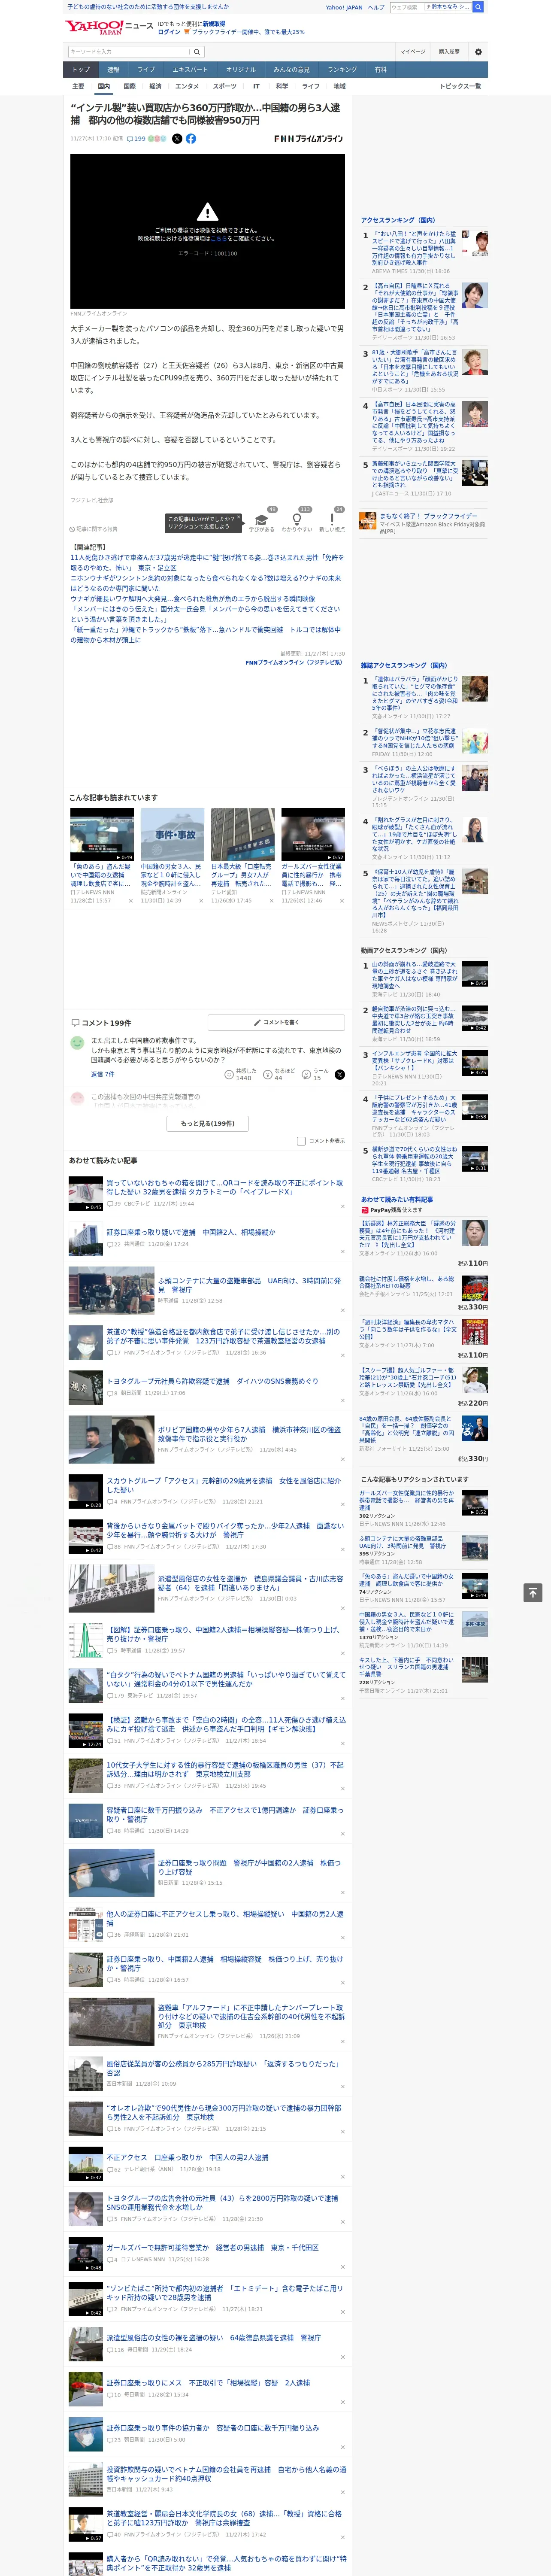Click the ガールズバー女性従業員 recommended thumbnail
The image size is (551, 2576).
312,835
